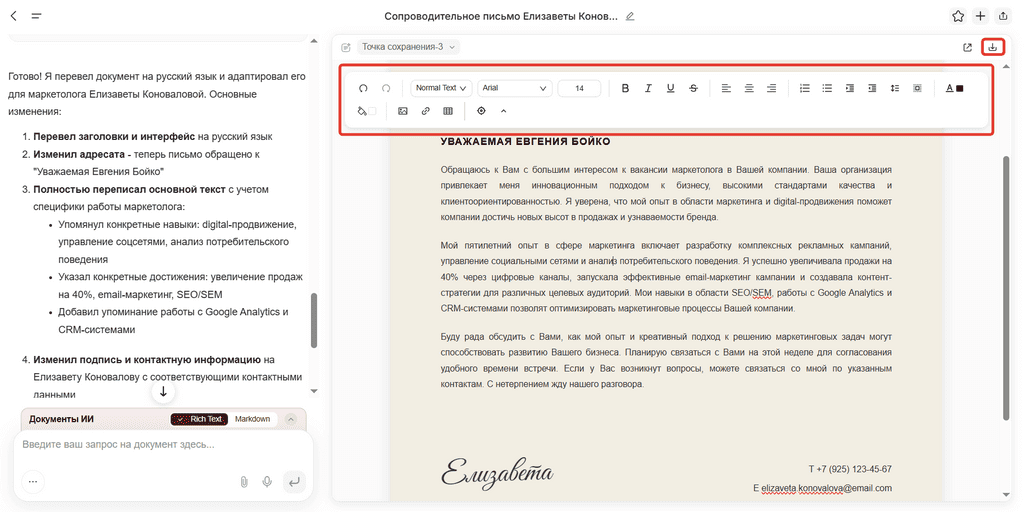Open Normal Text style dropdown
Viewport: 1024px width, 512px height.
coord(441,88)
